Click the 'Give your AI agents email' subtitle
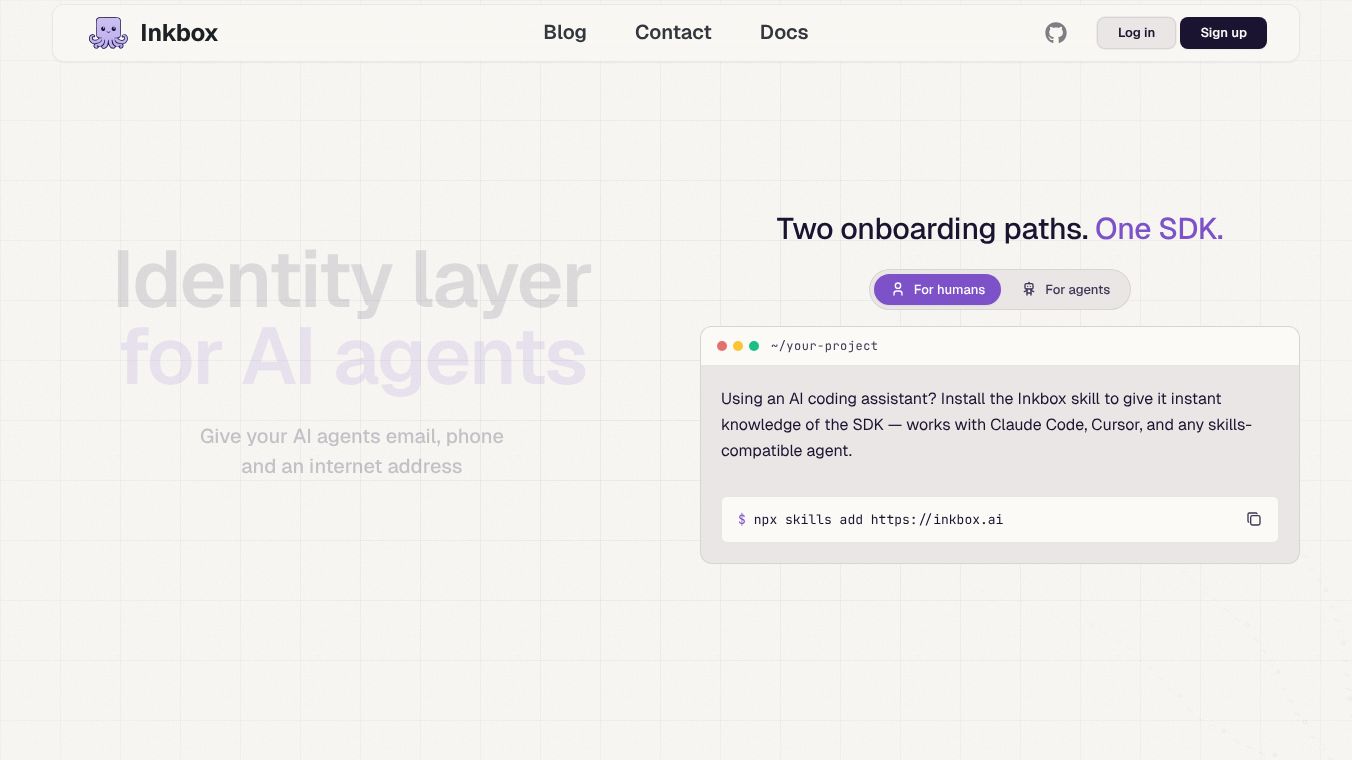This screenshot has width=1352, height=760. (352, 451)
